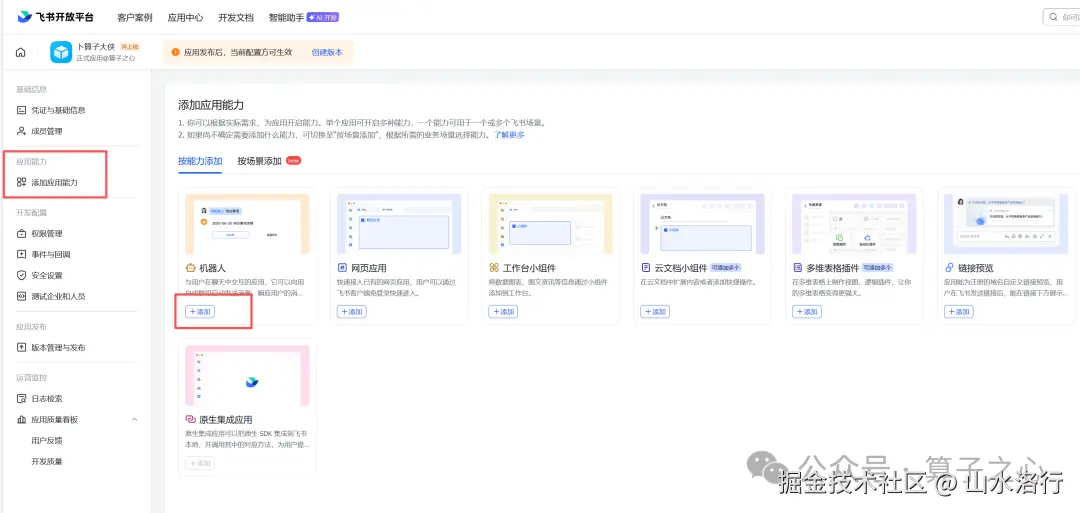Open 用户反馈 under 应用质量看板
The image size is (1080, 513).
[47, 440]
